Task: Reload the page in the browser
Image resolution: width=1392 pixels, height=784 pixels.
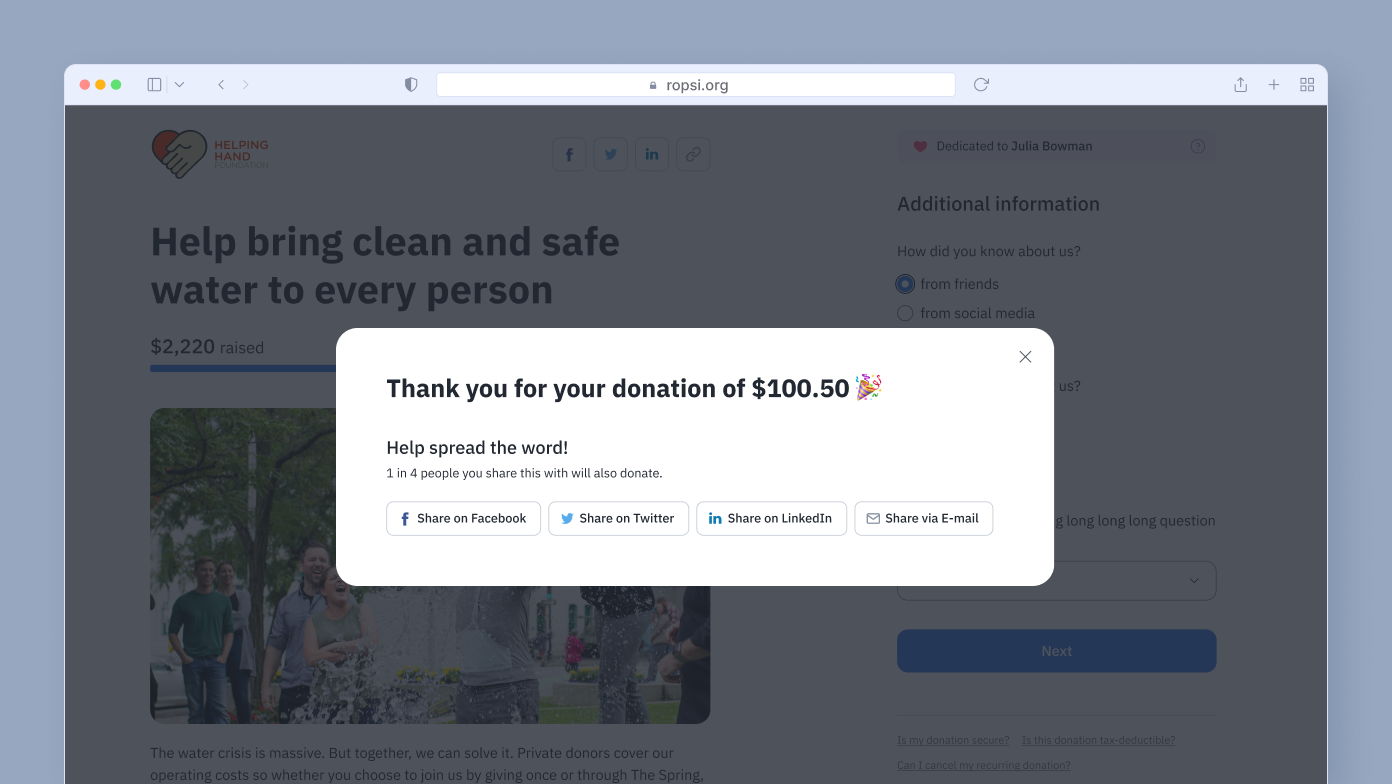Action: (x=981, y=85)
